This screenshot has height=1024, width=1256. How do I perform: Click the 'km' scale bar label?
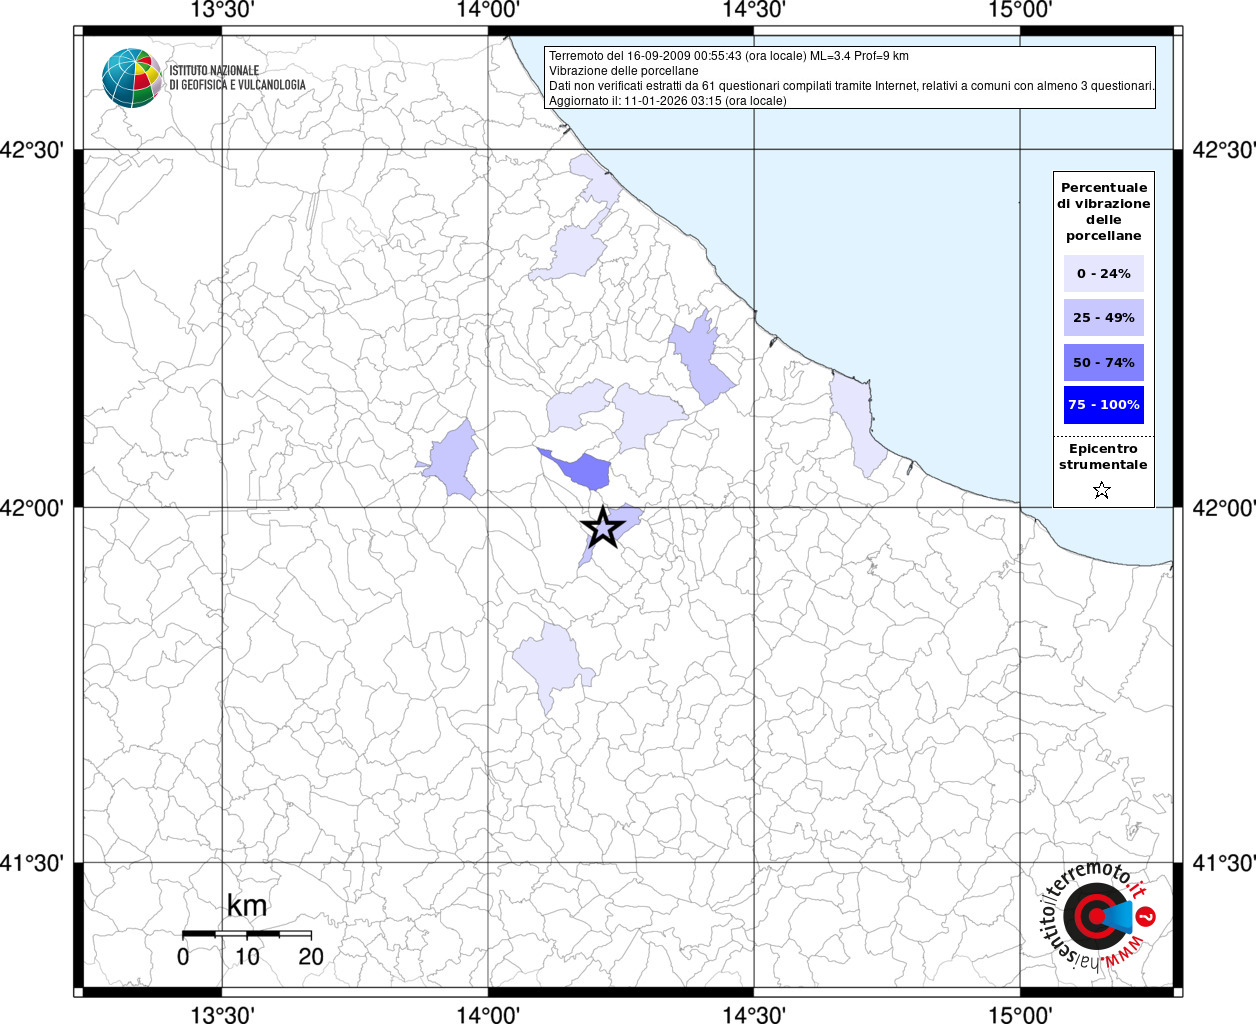click(247, 906)
